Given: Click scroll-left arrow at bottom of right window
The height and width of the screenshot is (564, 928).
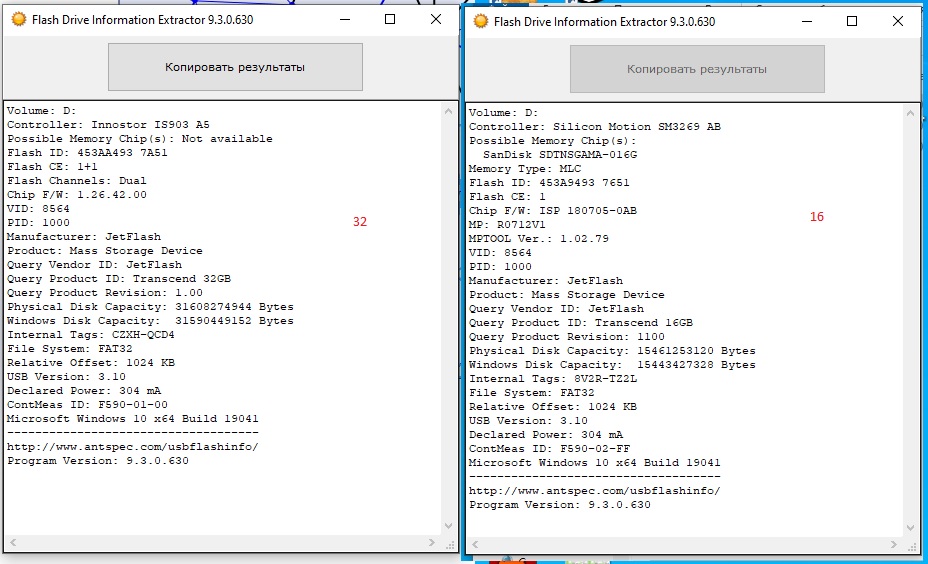Looking at the screenshot, I should tap(475, 544).
